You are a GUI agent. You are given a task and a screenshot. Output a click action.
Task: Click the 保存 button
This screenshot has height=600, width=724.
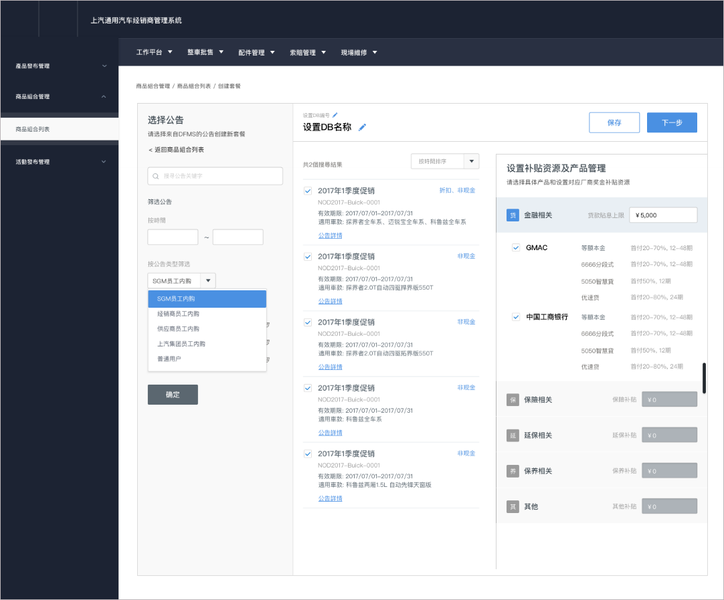pyautogui.click(x=614, y=122)
